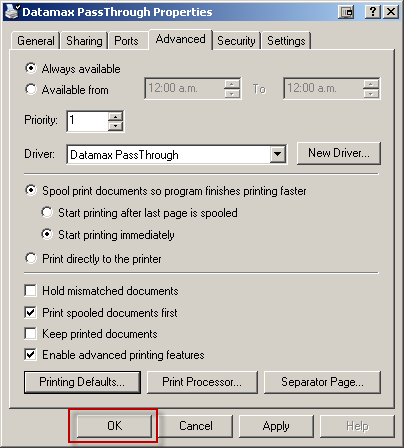Viewport: 404px width, 448px height.
Task: Open the Security tab
Action: [236, 41]
